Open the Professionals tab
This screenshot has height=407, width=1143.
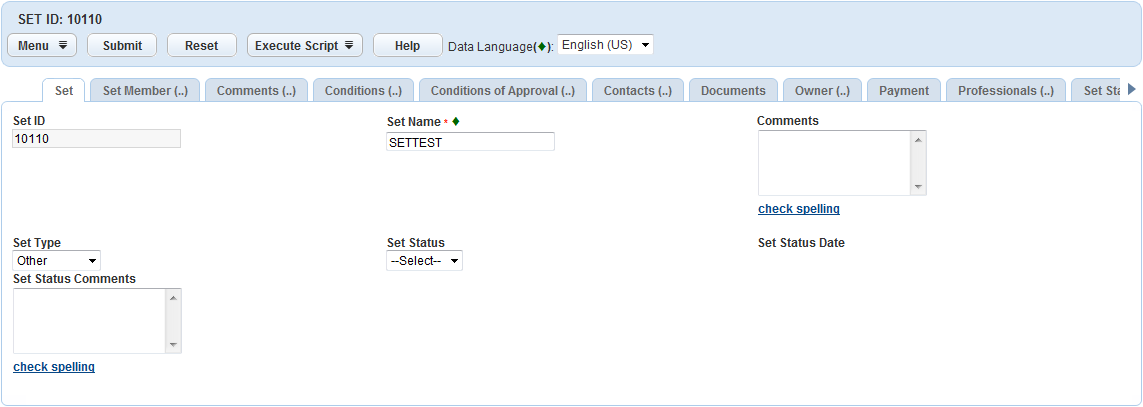[1005, 91]
